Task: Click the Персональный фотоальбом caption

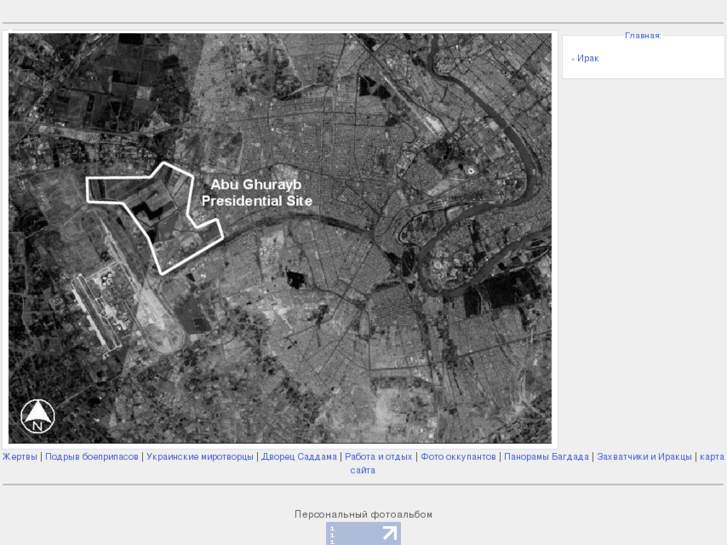Action: [363, 514]
